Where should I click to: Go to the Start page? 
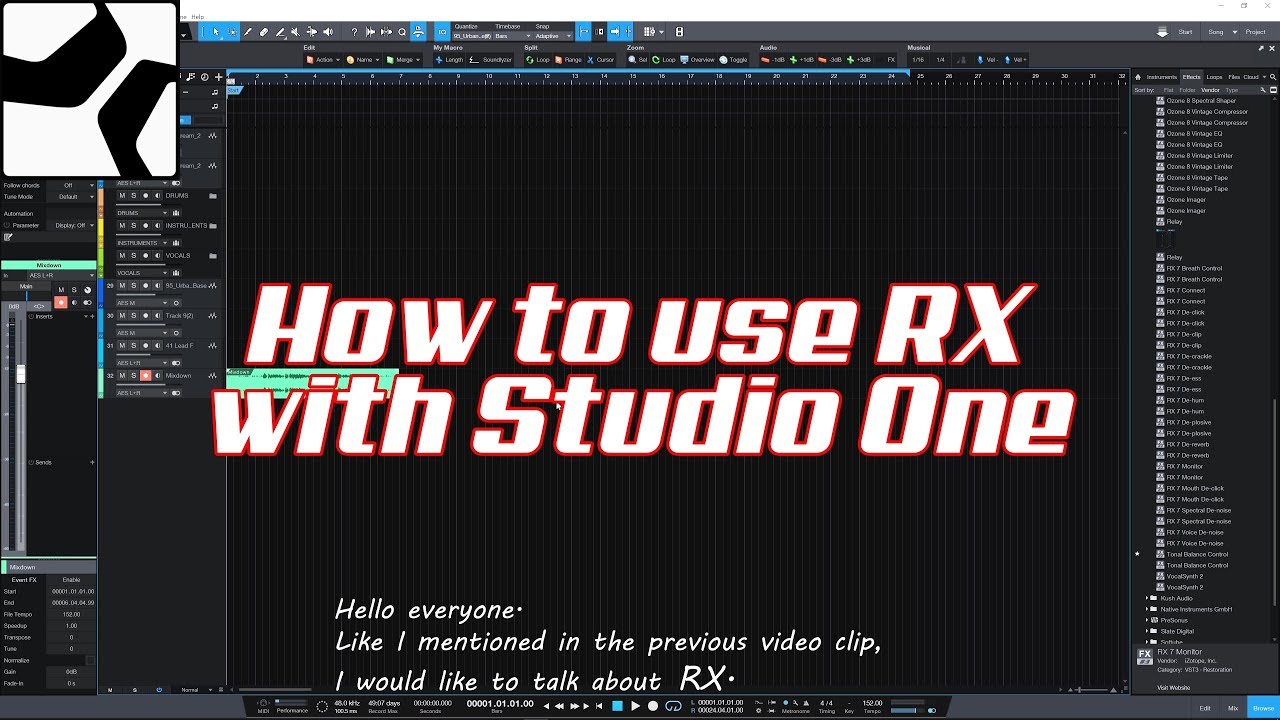pos(1185,32)
